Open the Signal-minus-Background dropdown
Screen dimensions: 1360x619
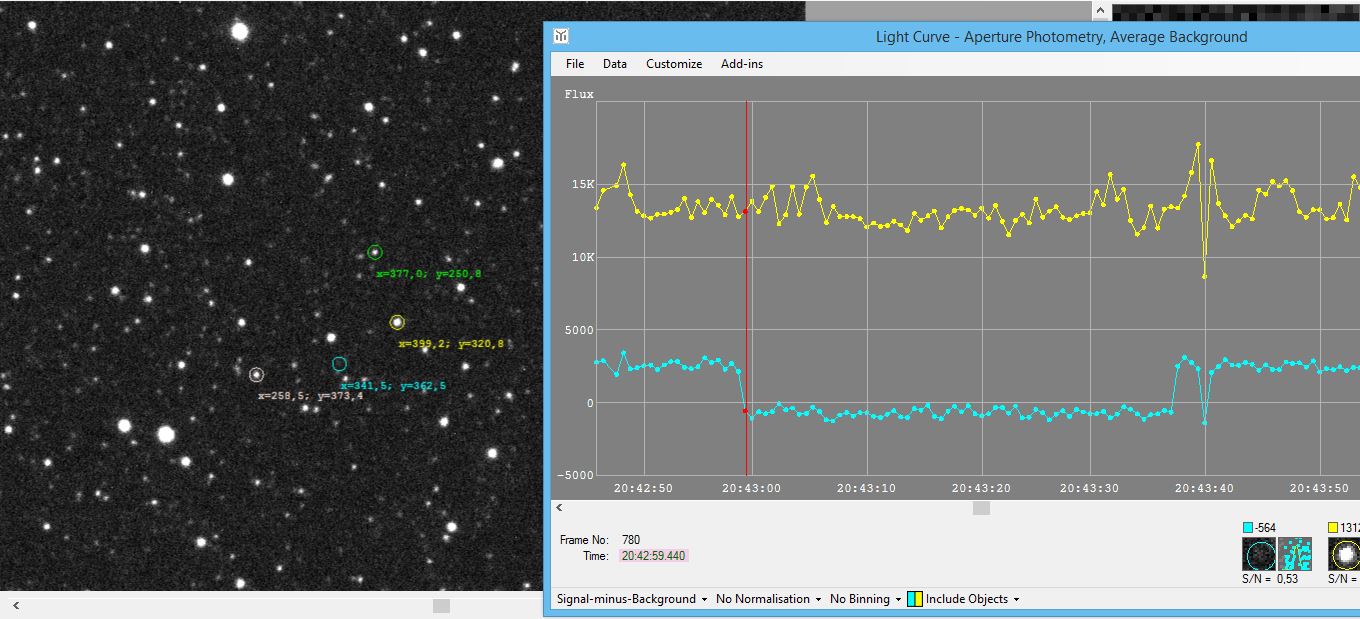coord(631,599)
